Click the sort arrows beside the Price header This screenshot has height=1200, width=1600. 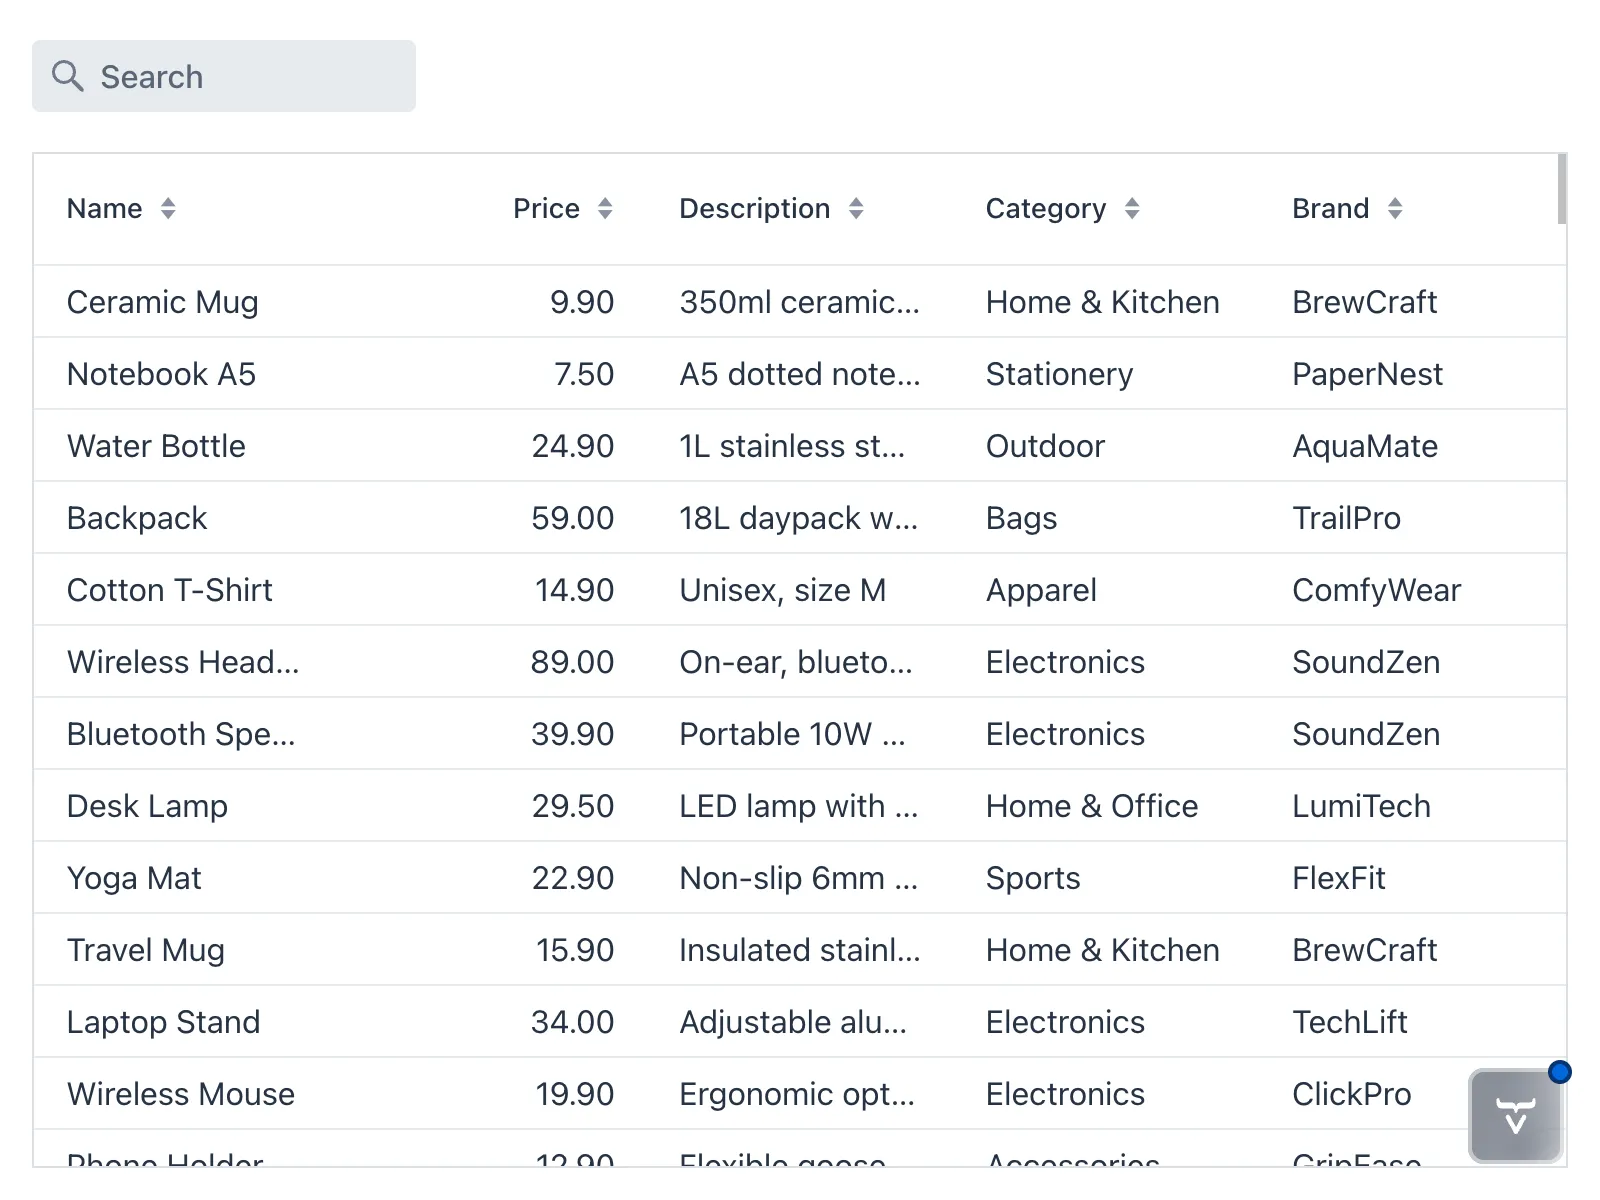(x=605, y=208)
